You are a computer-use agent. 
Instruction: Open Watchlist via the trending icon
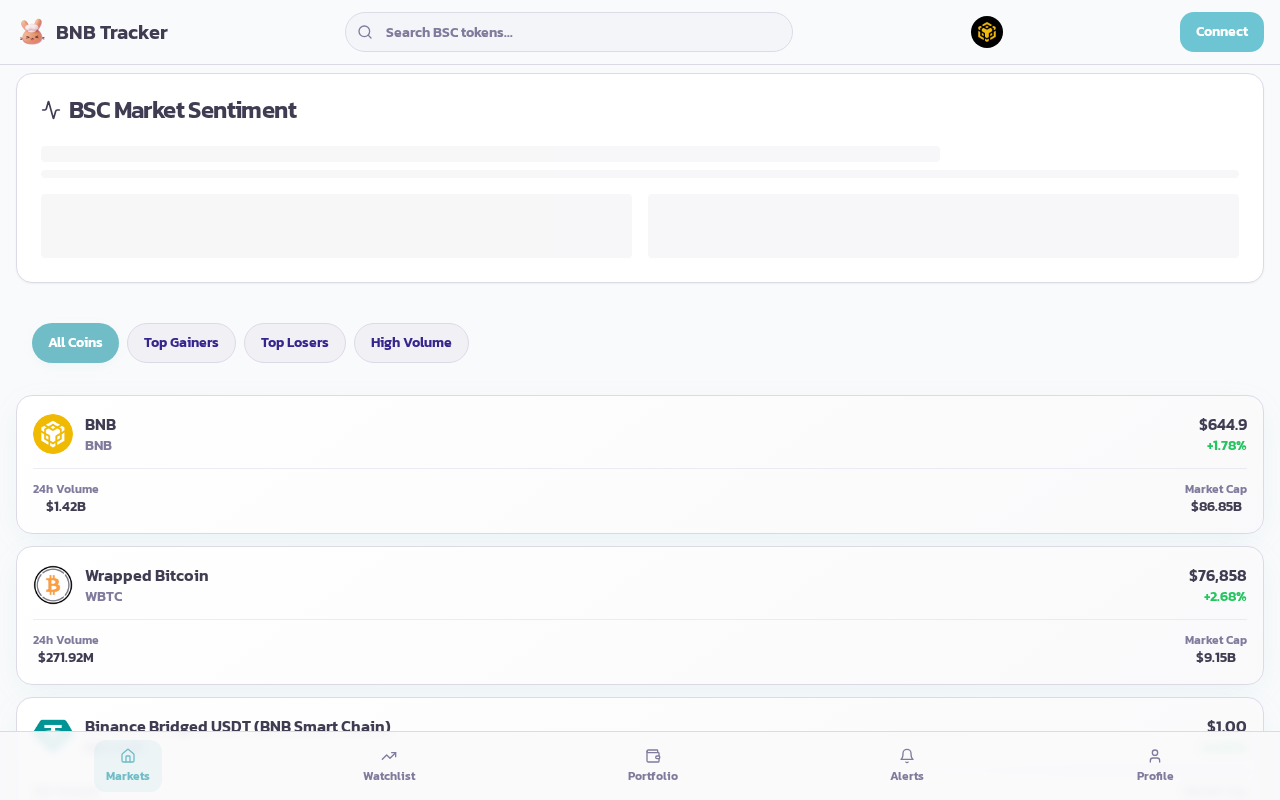tap(389, 756)
